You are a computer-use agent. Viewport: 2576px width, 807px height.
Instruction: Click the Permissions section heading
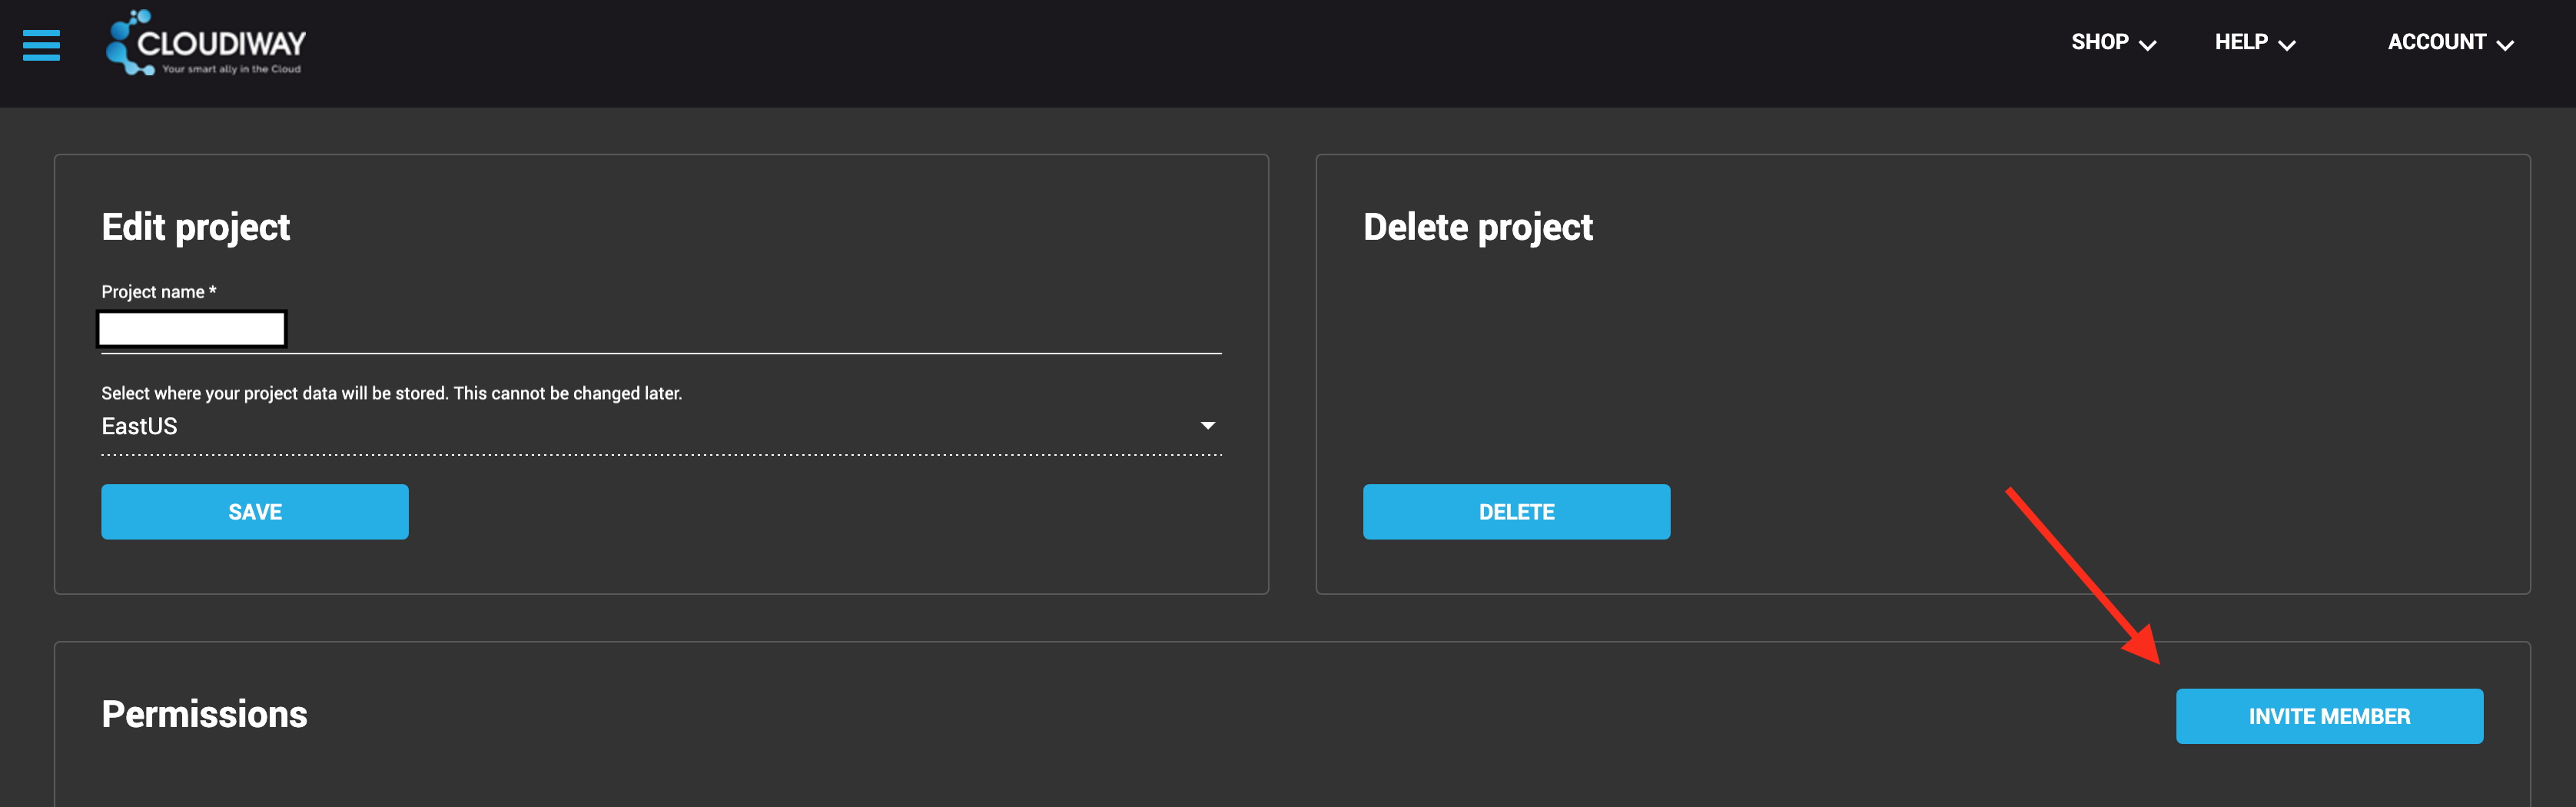[x=204, y=714]
